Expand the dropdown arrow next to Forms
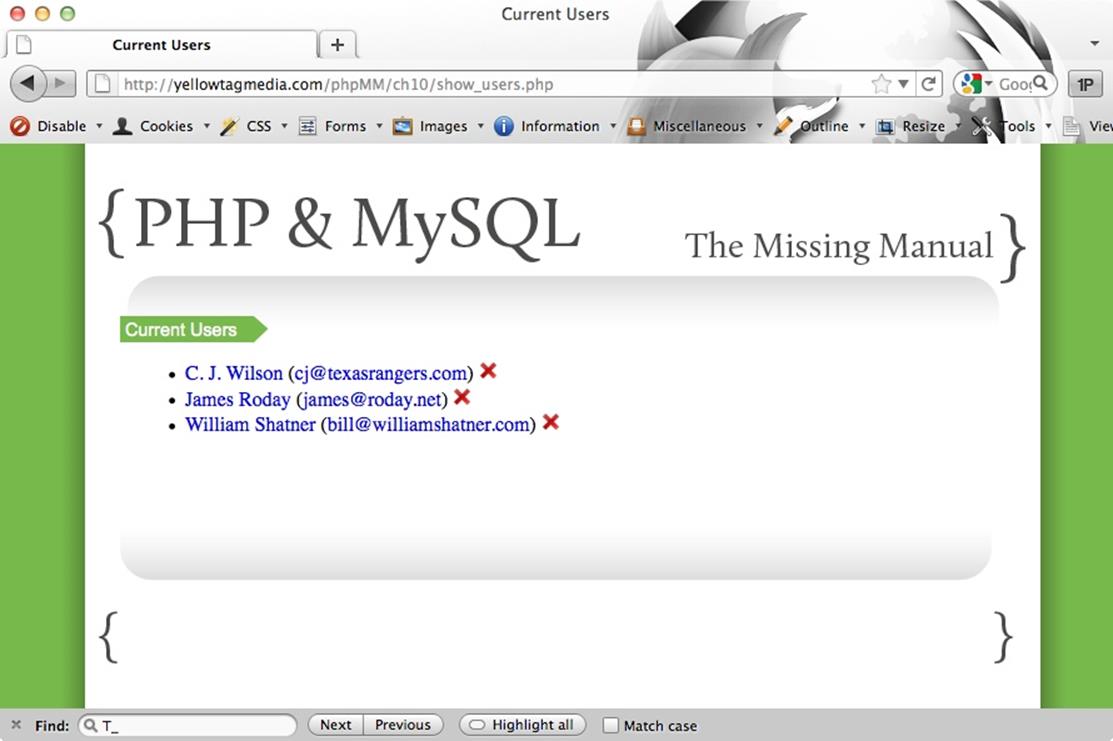The height and width of the screenshot is (741, 1113). [379, 126]
